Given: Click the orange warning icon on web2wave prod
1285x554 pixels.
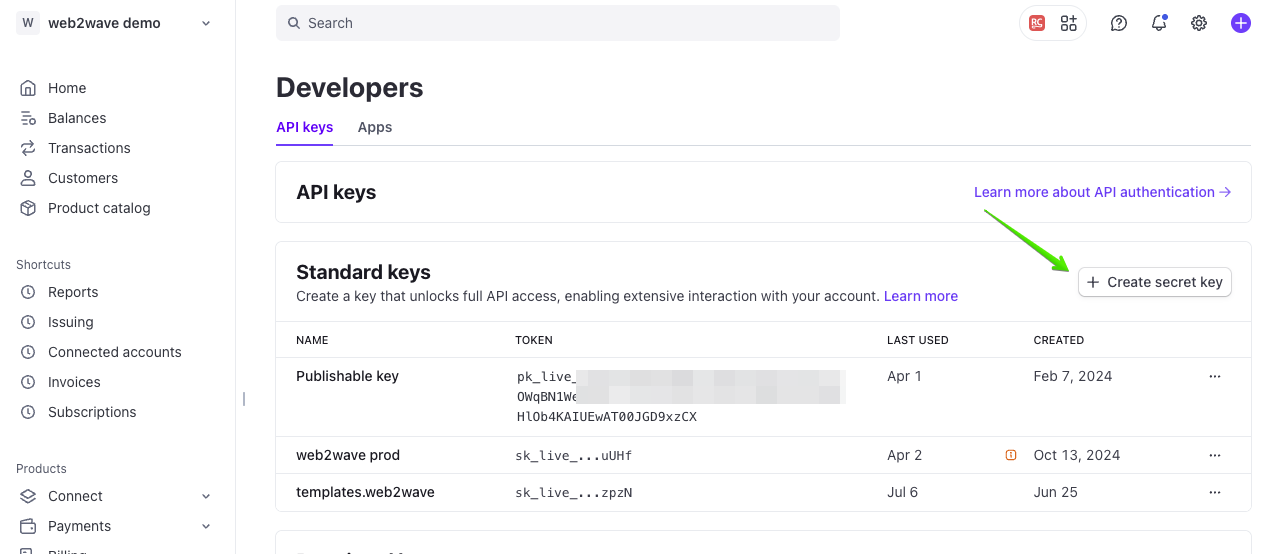Looking at the screenshot, I should pyautogui.click(x=1011, y=455).
